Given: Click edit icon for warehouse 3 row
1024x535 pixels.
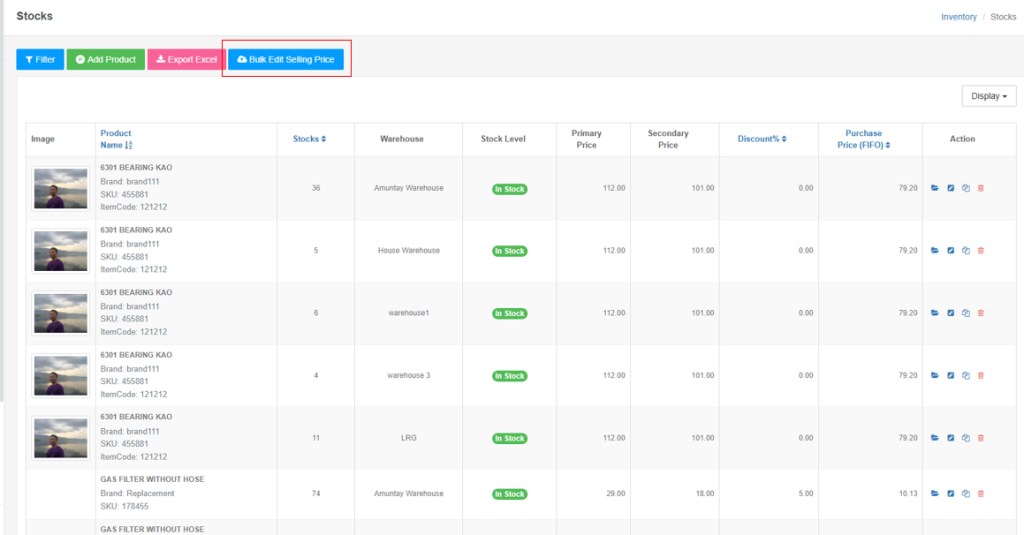Looking at the screenshot, I should [950, 376].
